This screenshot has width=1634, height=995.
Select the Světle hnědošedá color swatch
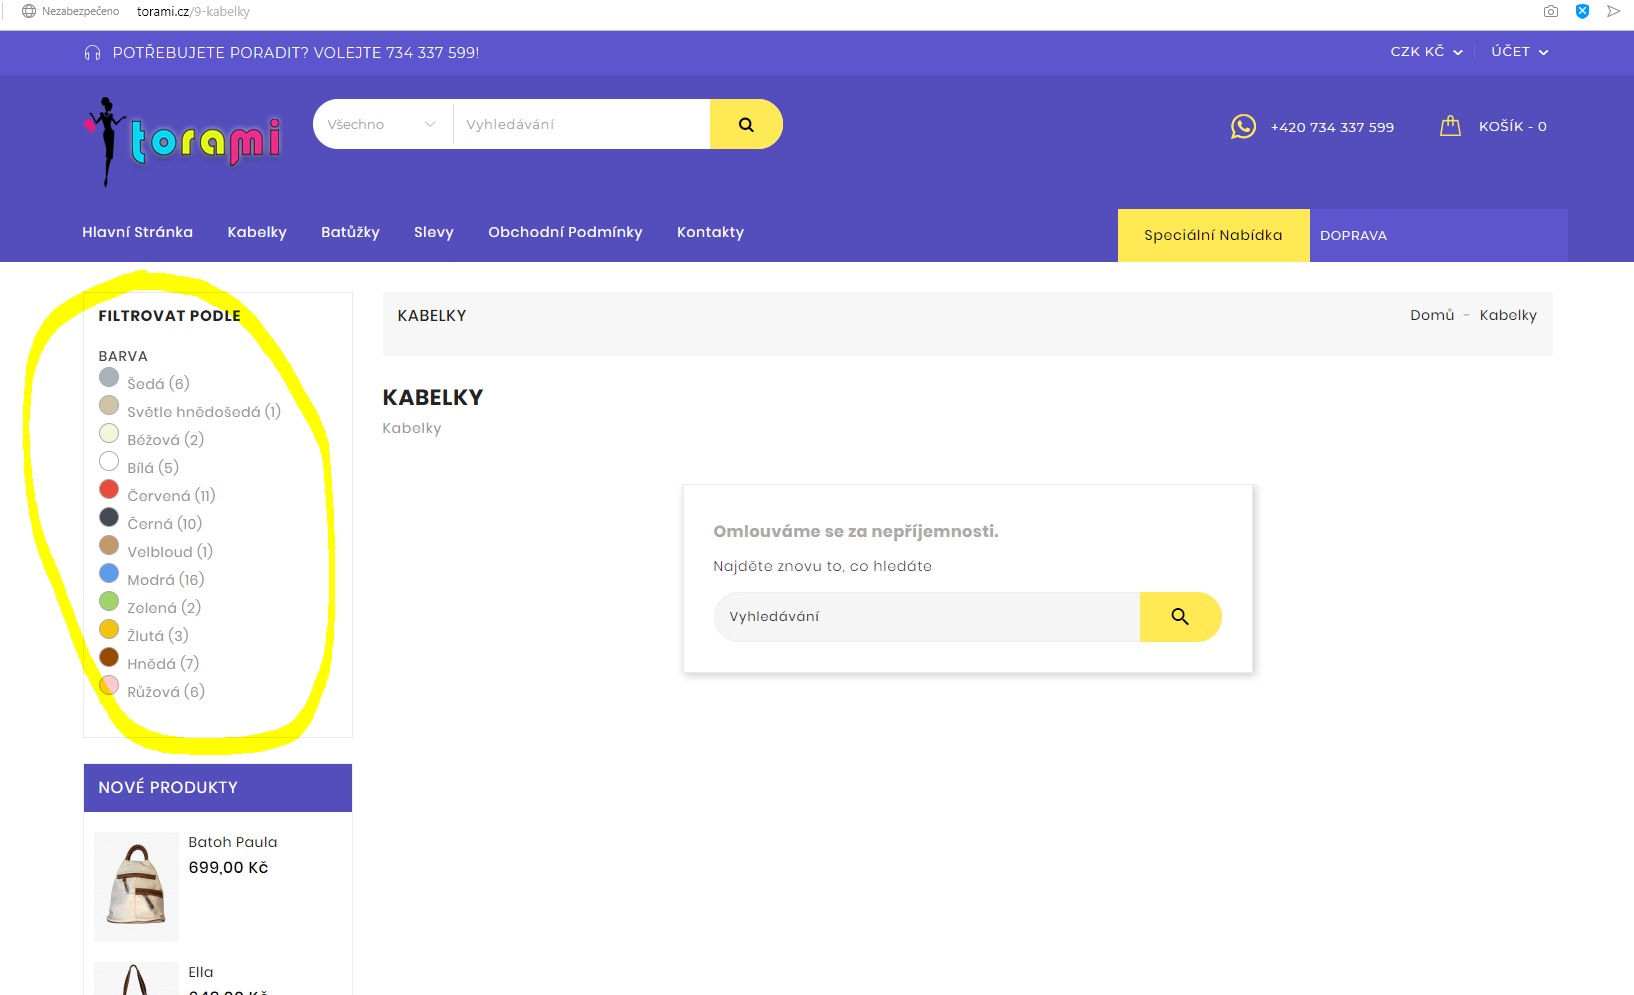pos(109,405)
